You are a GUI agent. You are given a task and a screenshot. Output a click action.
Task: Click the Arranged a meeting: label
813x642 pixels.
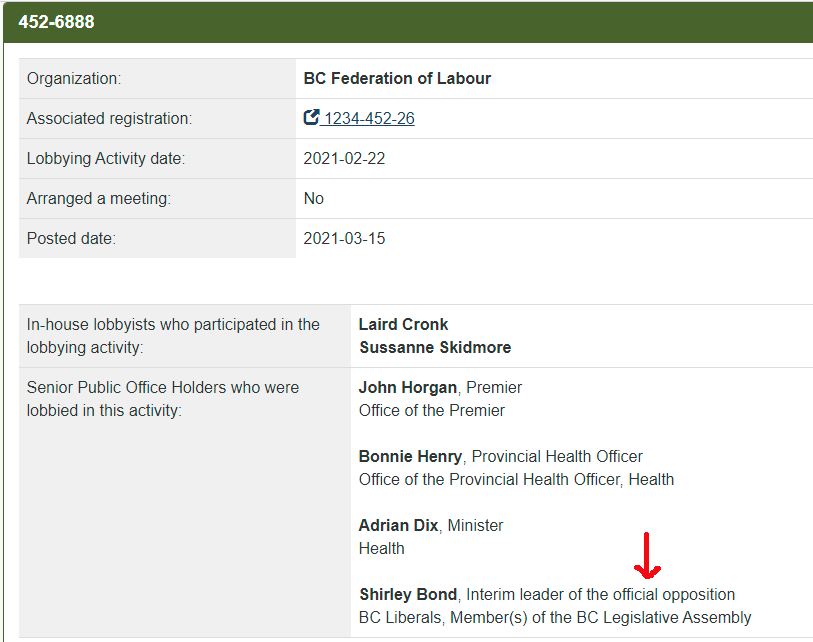point(99,198)
